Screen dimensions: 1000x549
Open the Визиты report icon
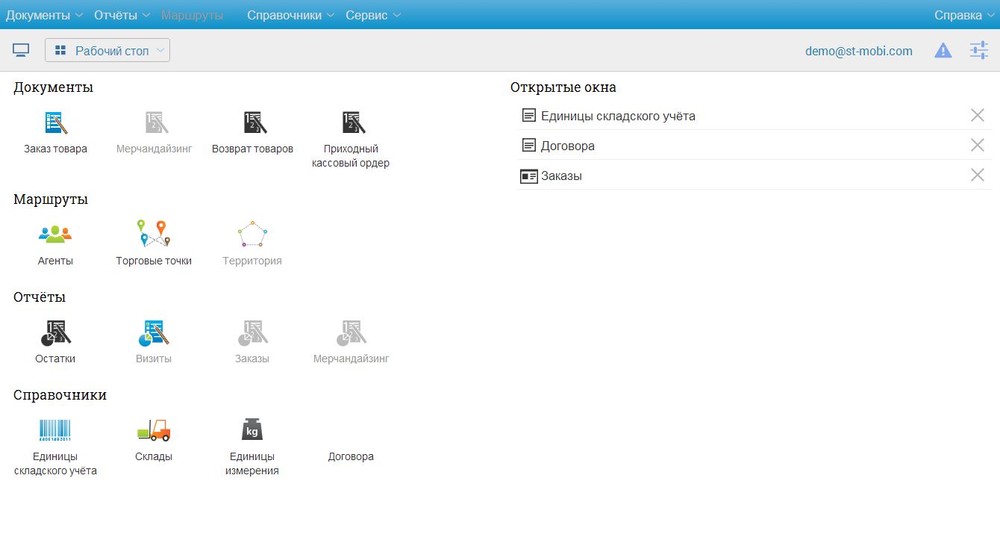point(154,333)
